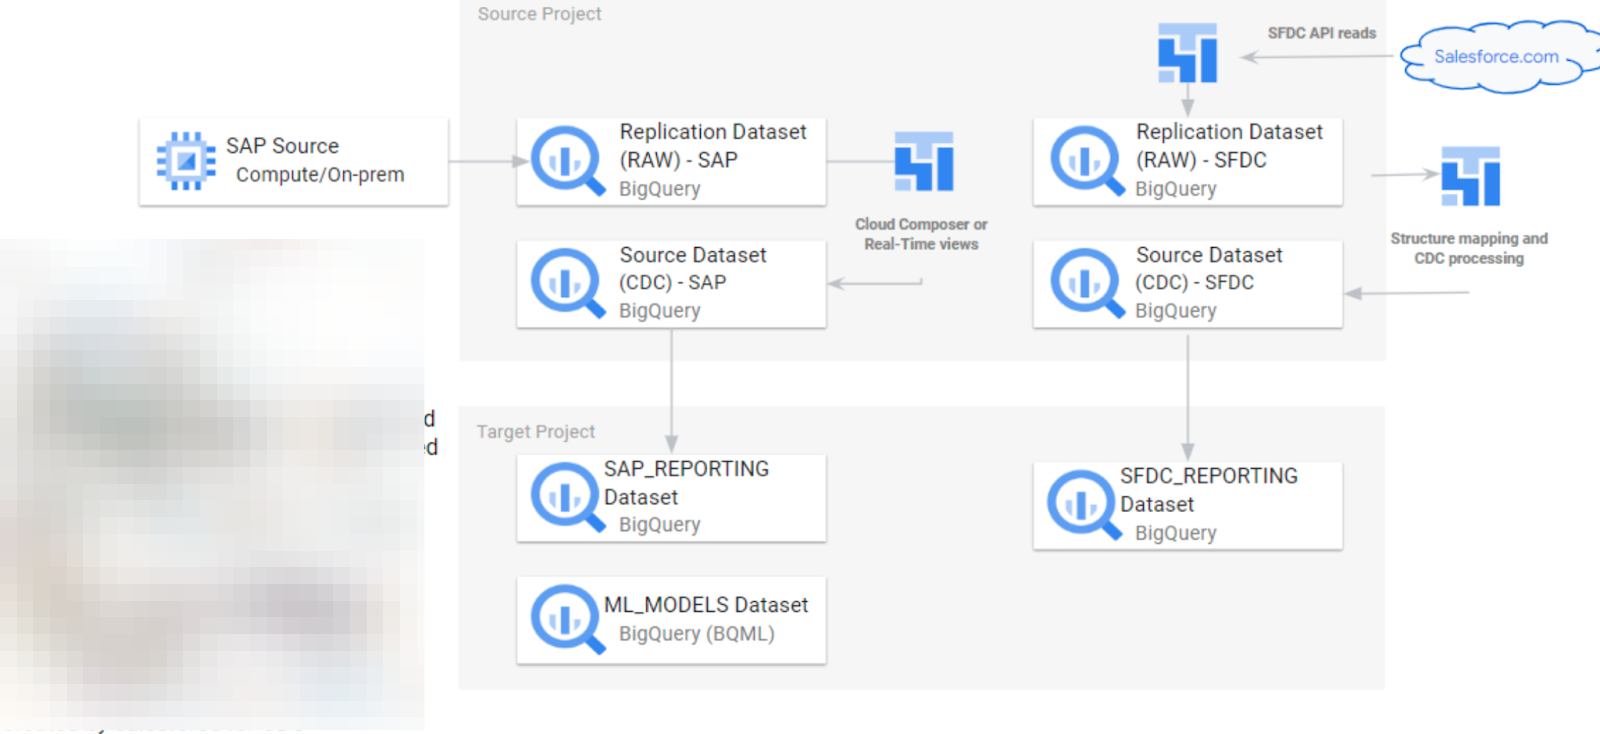Click BigQuery icon in Replication Dataset (RAW) - SAP
The width and height of the screenshot is (1600, 734).
(567, 161)
